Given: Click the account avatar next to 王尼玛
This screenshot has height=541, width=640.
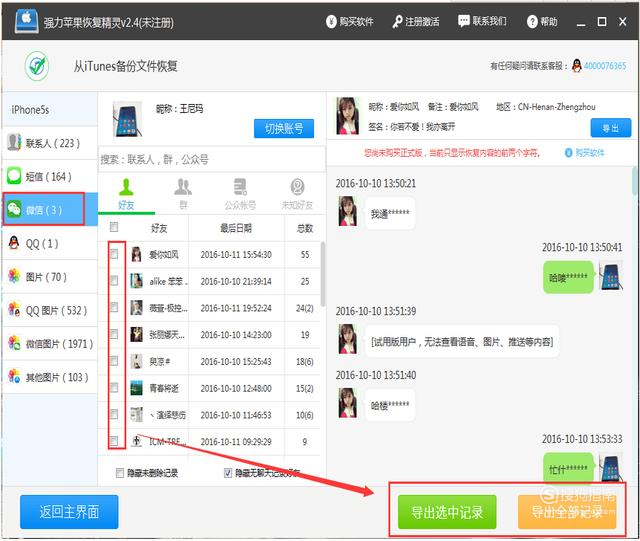Looking at the screenshot, I should (x=127, y=120).
